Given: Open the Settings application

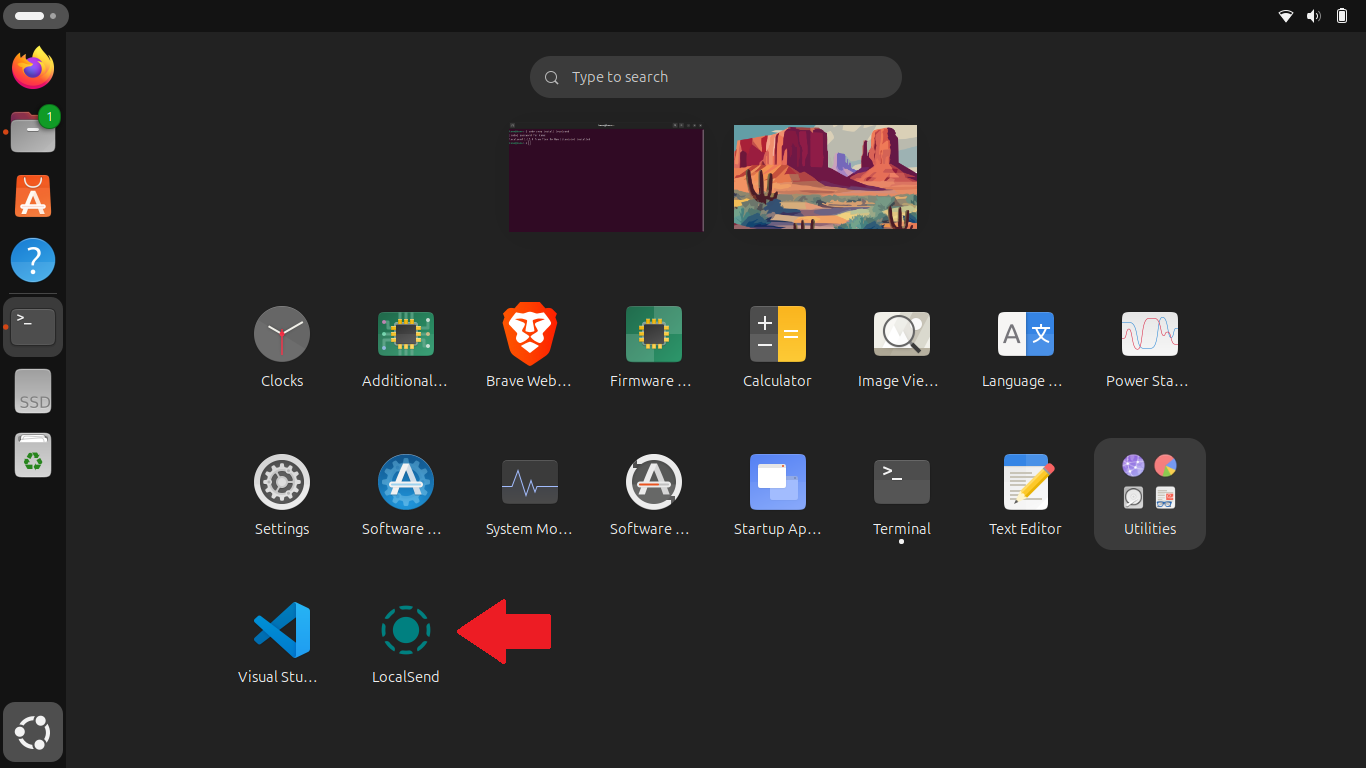Looking at the screenshot, I should pos(282,481).
